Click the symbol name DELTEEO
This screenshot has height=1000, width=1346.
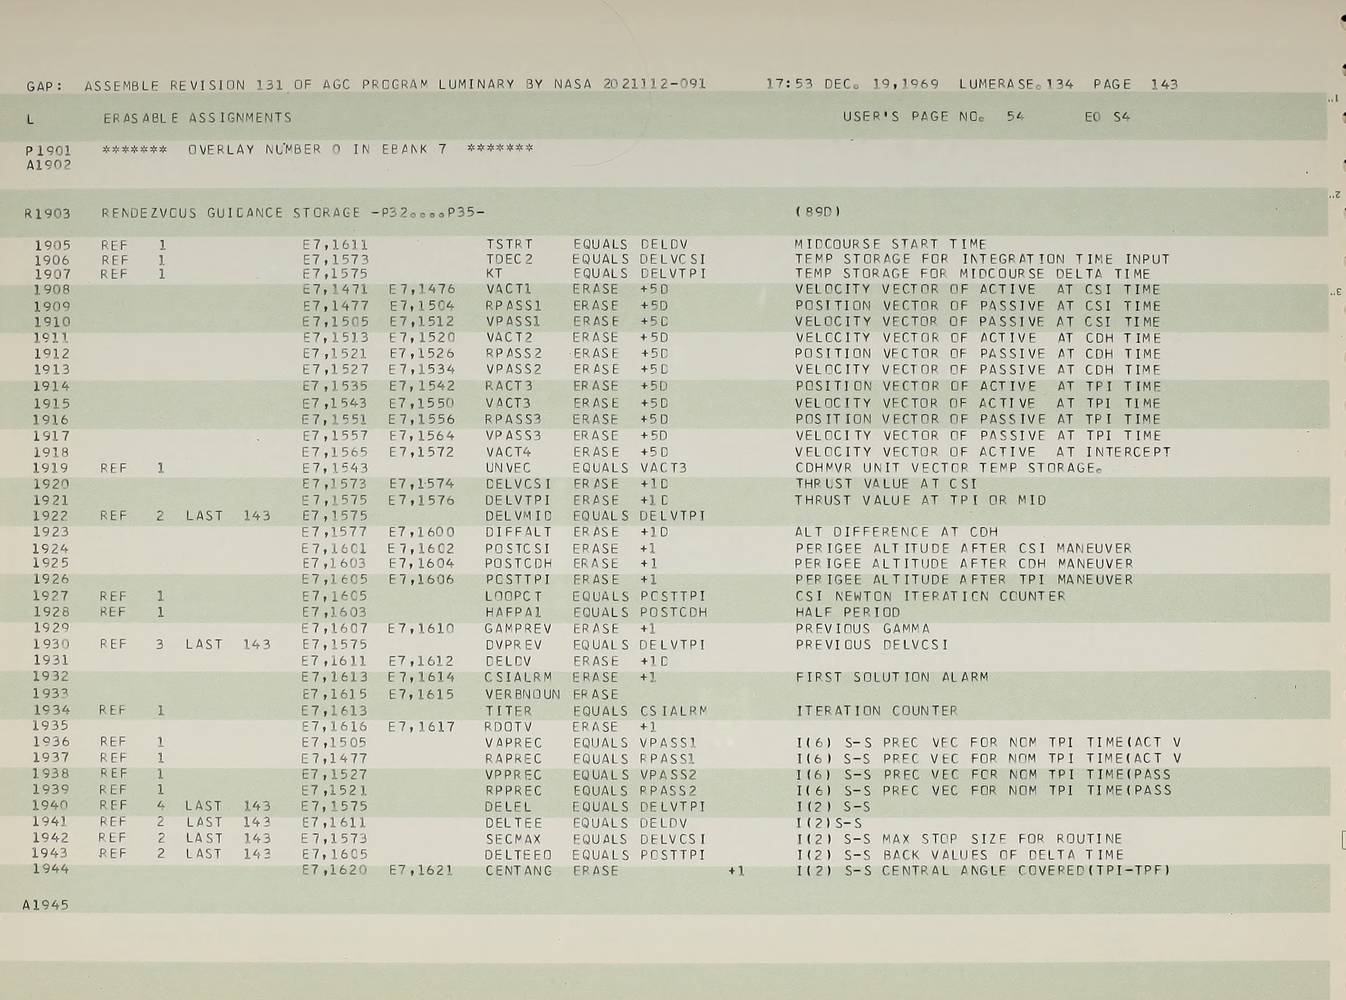(x=518, y=855)
